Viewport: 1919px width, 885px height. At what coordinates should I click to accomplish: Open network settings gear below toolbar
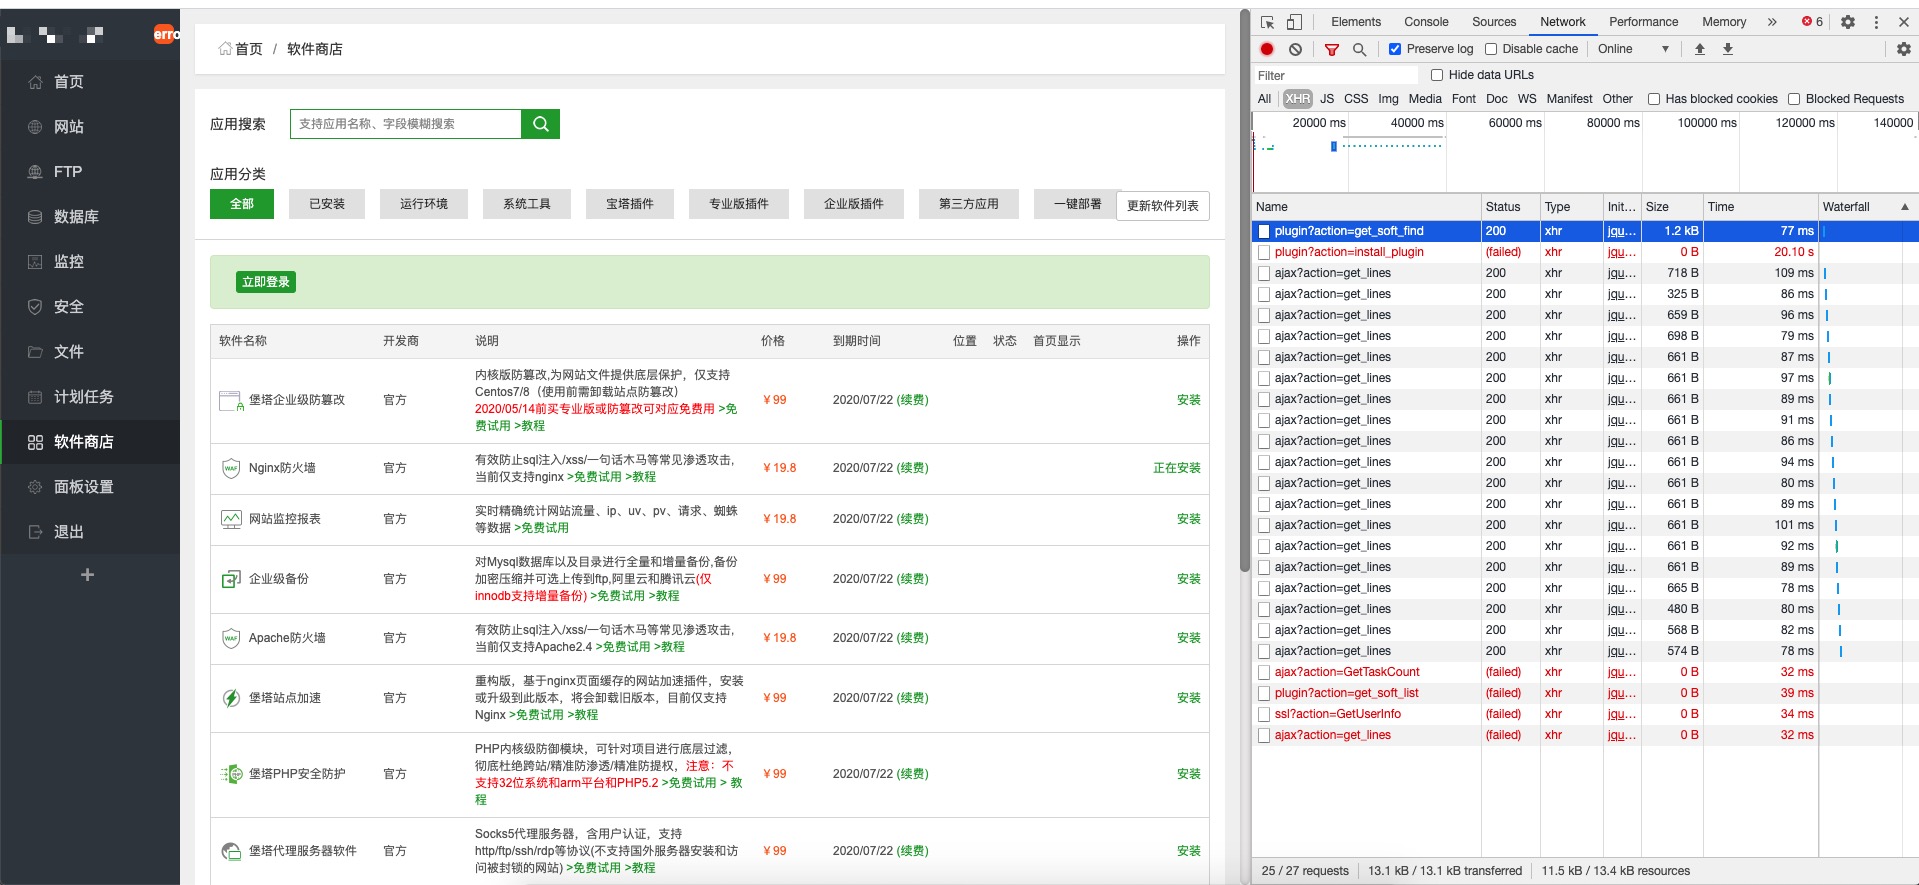point(1903,49)
